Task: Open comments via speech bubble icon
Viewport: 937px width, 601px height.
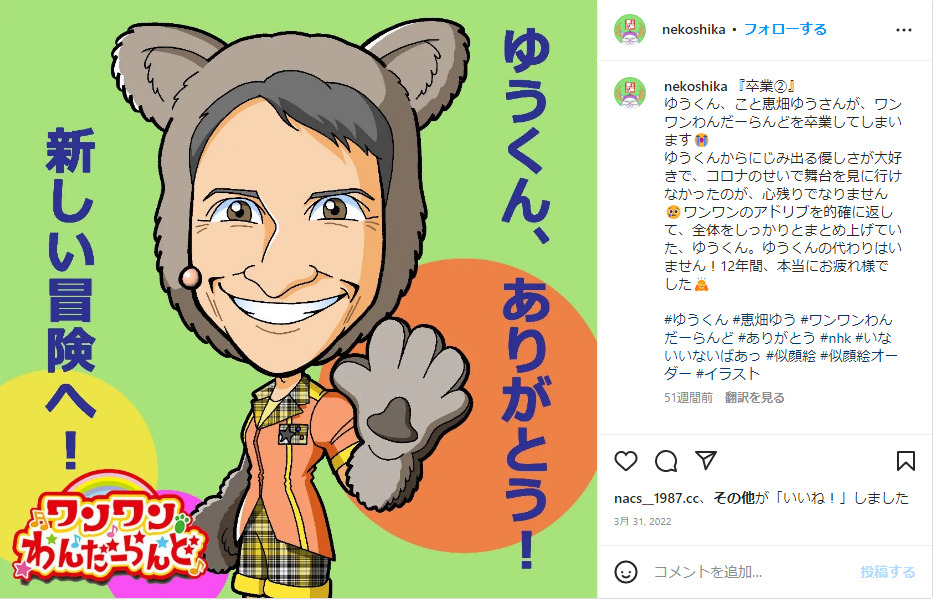Action: point(666,461)
